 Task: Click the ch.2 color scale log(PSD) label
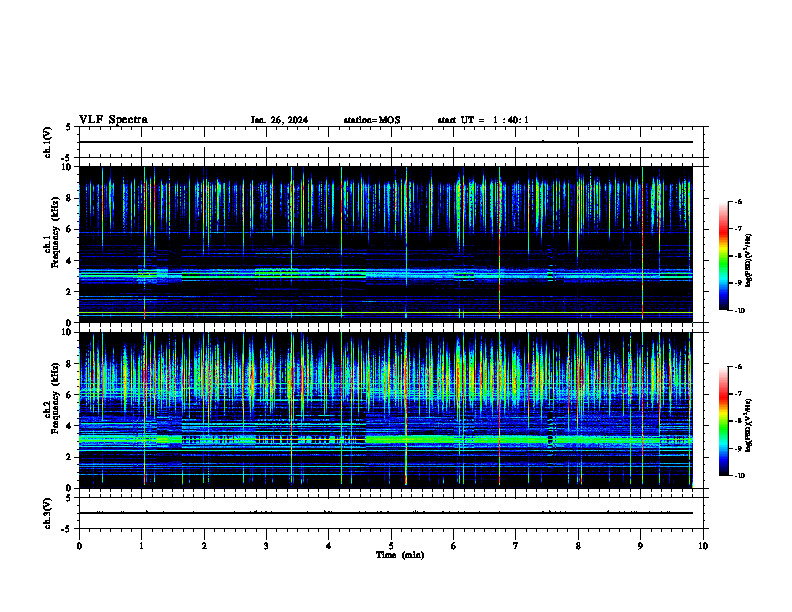749,426
